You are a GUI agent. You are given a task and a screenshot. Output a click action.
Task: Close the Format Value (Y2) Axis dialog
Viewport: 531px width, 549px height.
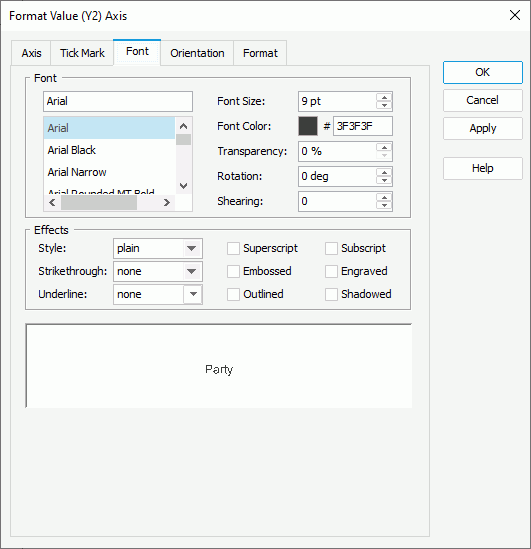(x=515, y=15)
